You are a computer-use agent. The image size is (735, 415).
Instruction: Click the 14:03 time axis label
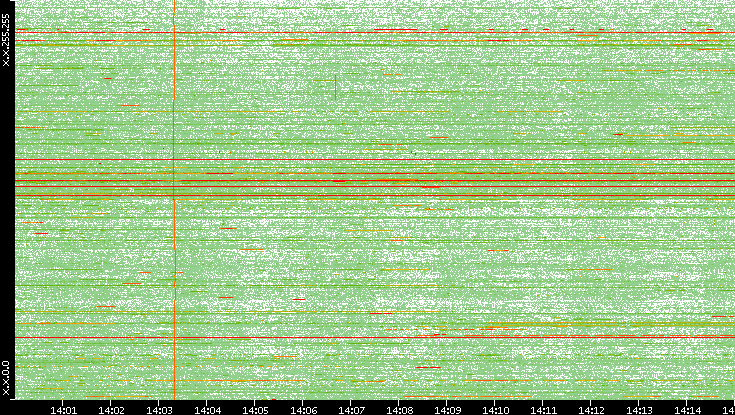click(158, 410)
